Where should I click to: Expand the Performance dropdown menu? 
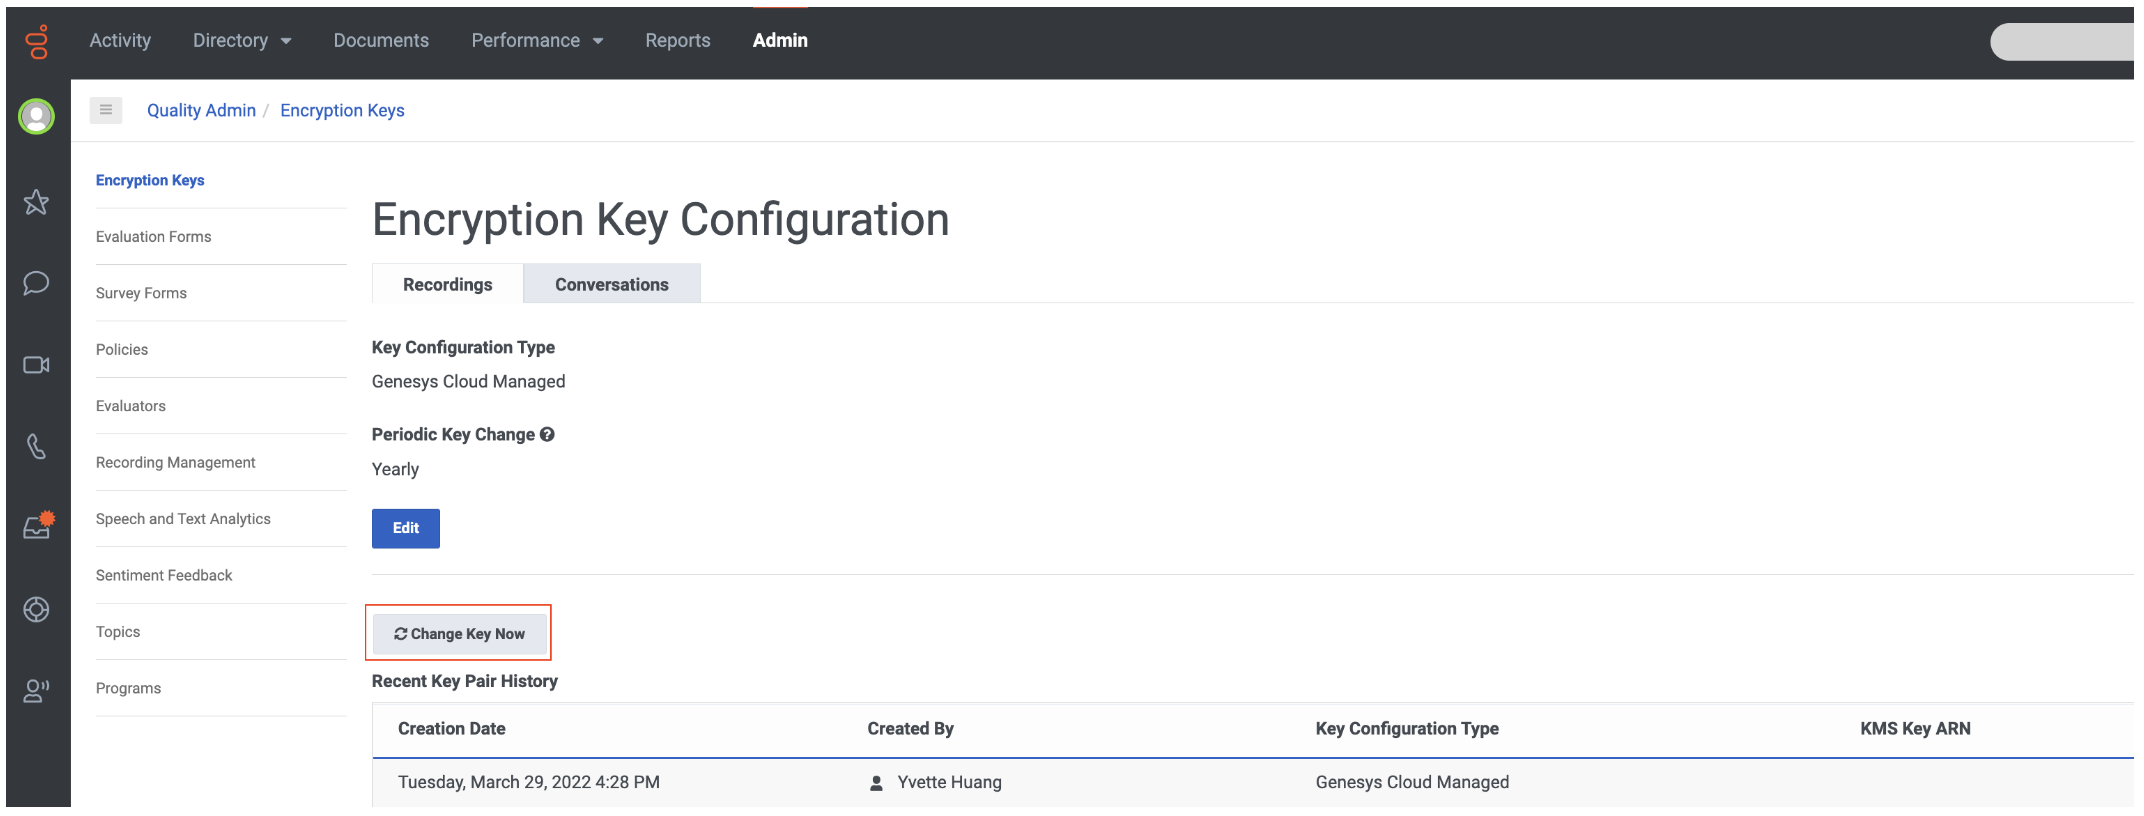click(537, 40)
